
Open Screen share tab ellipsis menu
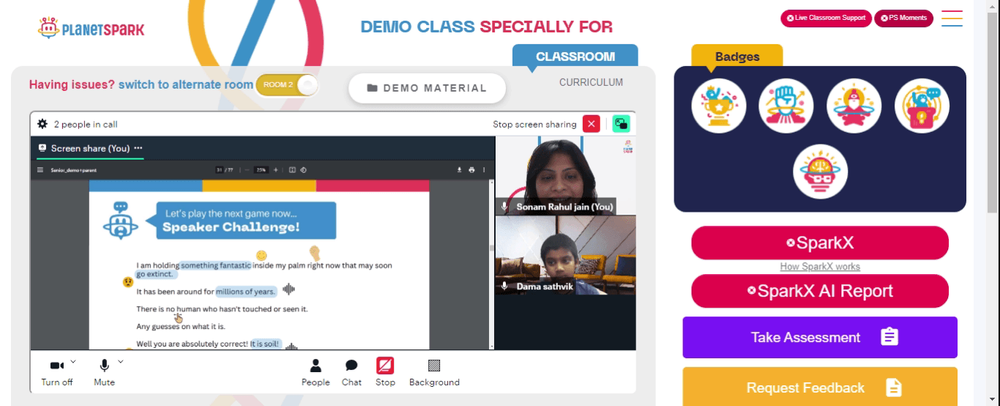(x=138, y=148)
